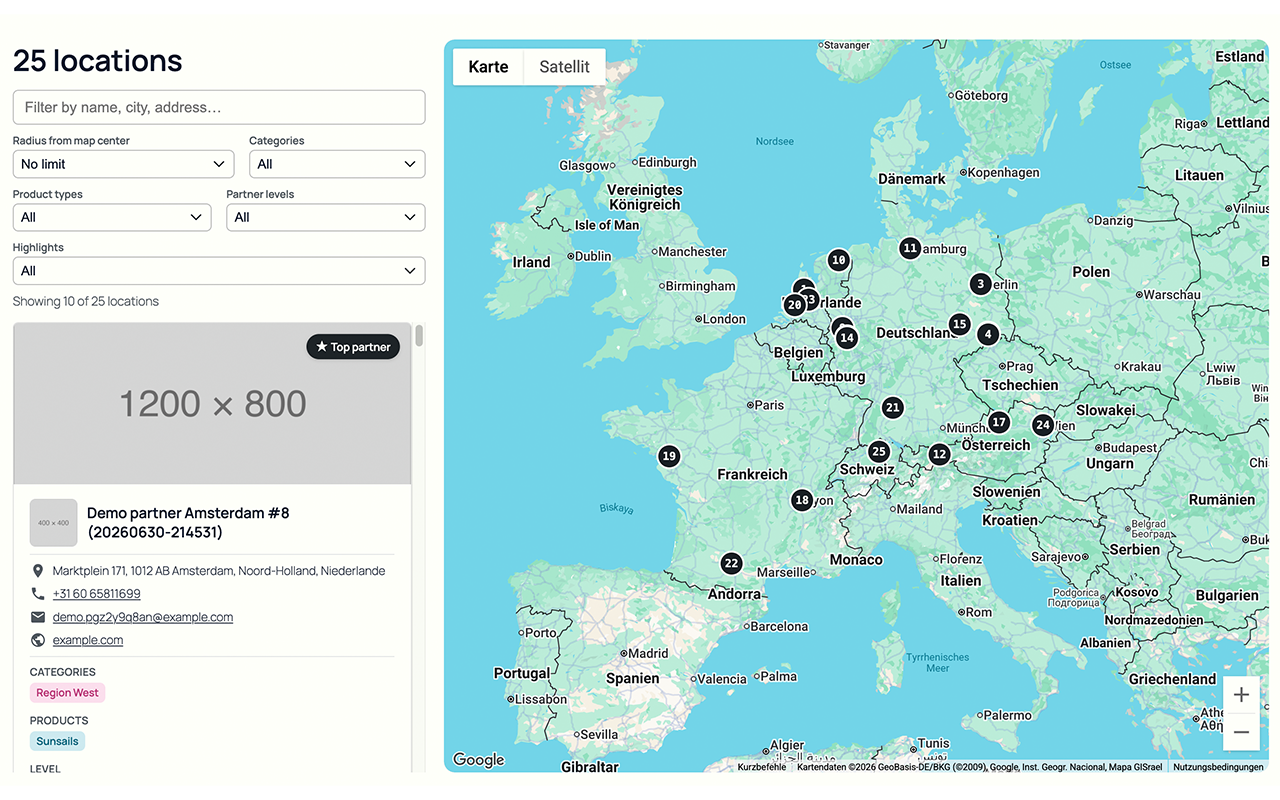Image resolution: width=1280 pixels, height=800 pixels.
Task: Click map marker number 10
Action: click(x=838, y=260)
